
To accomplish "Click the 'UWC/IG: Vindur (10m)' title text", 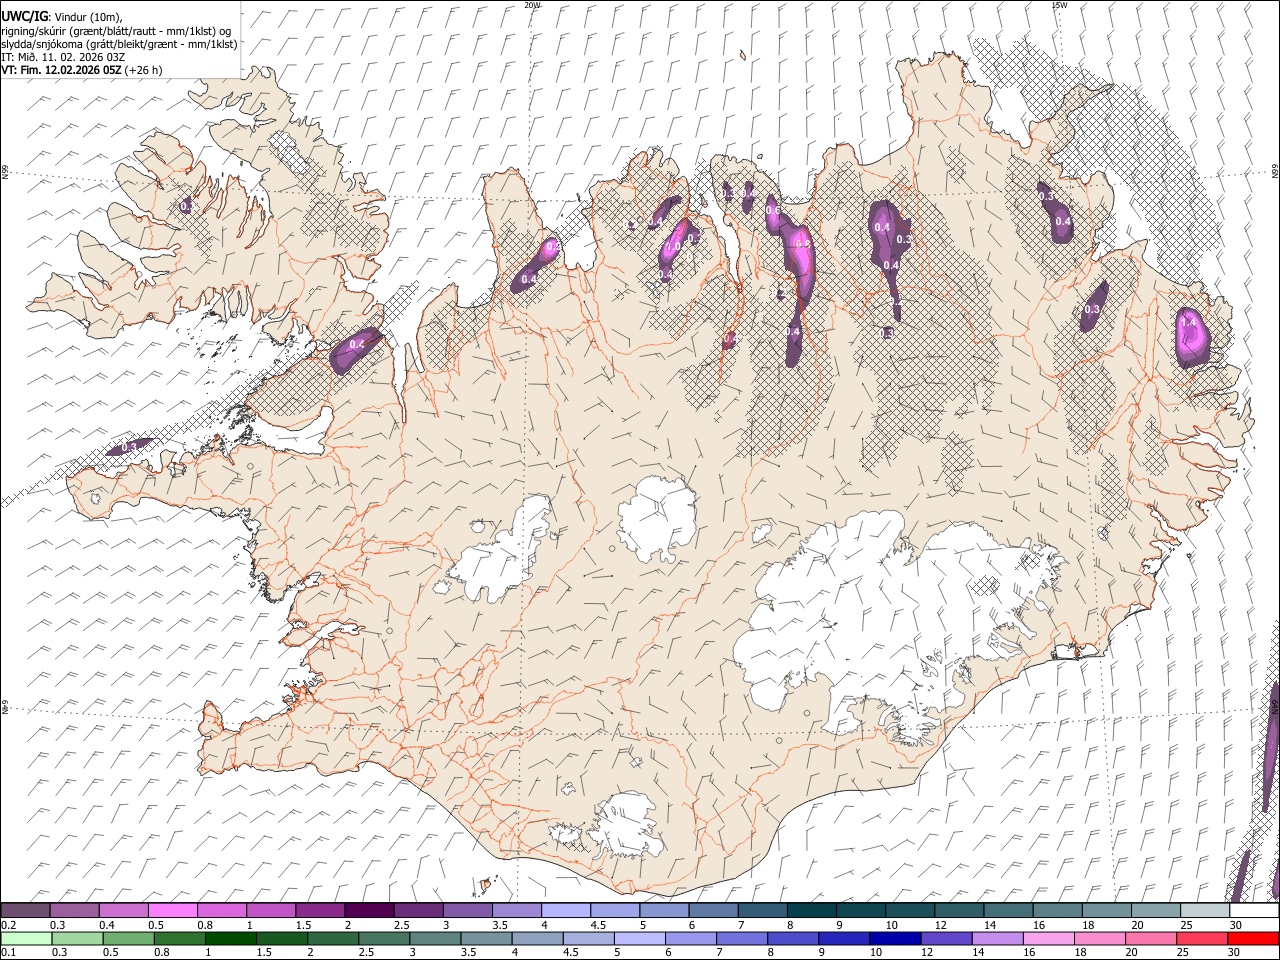I will pyautogui.click(x=61, y=16).
